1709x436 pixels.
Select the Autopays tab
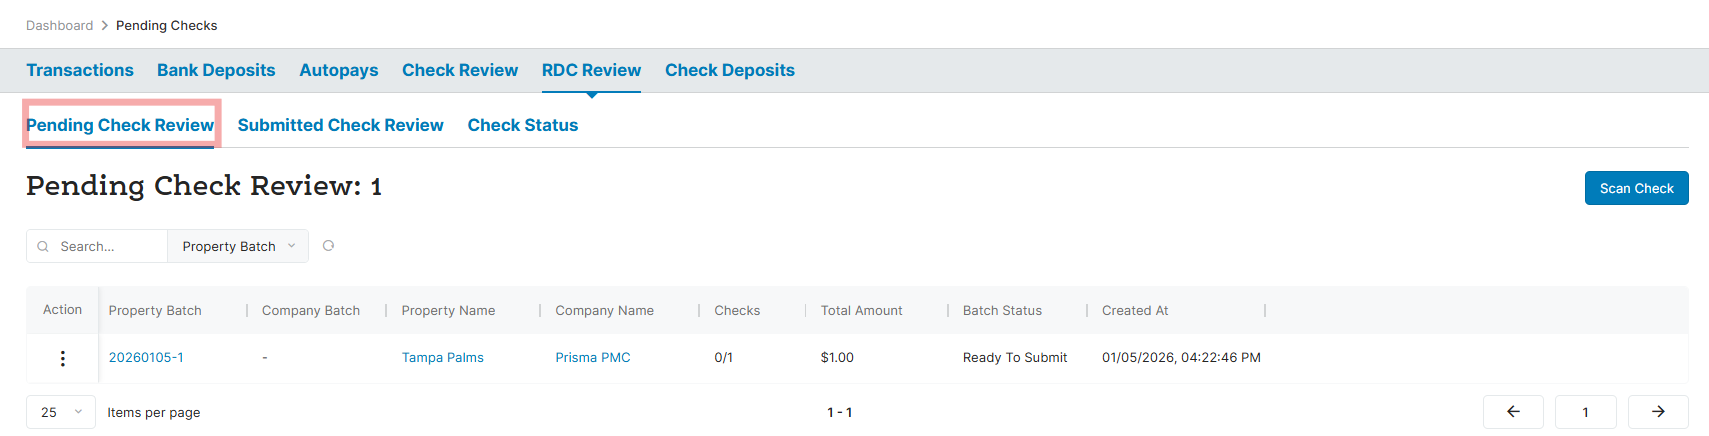point(339,70)
